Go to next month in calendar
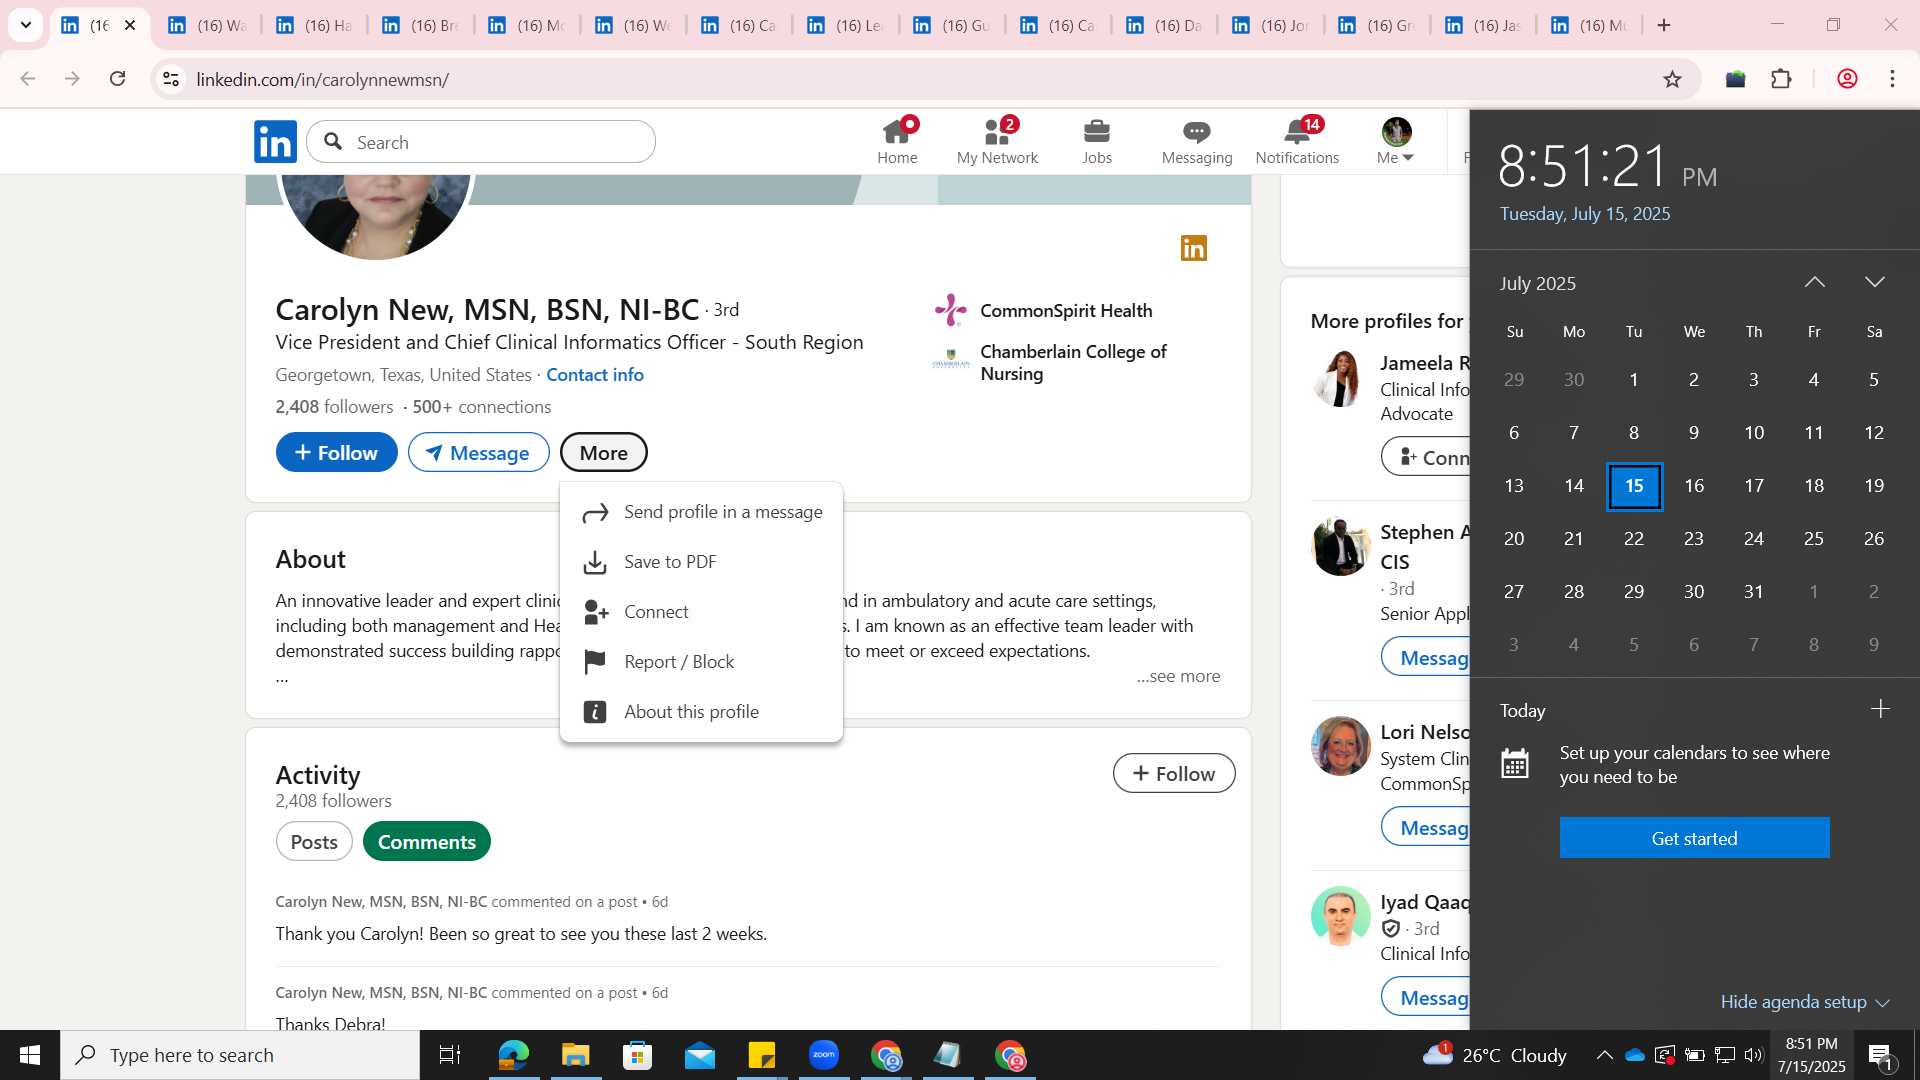Image resolution: width=1920 pixels, height=1080 pixels. [1874, 283]
